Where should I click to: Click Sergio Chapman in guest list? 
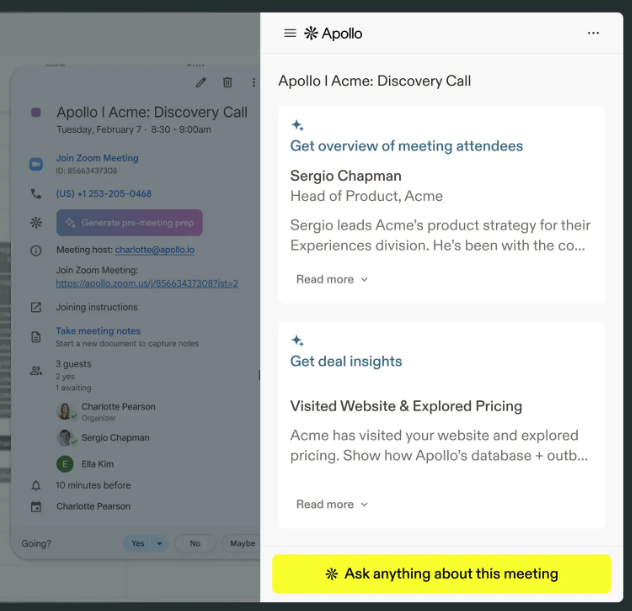(115, 438)
